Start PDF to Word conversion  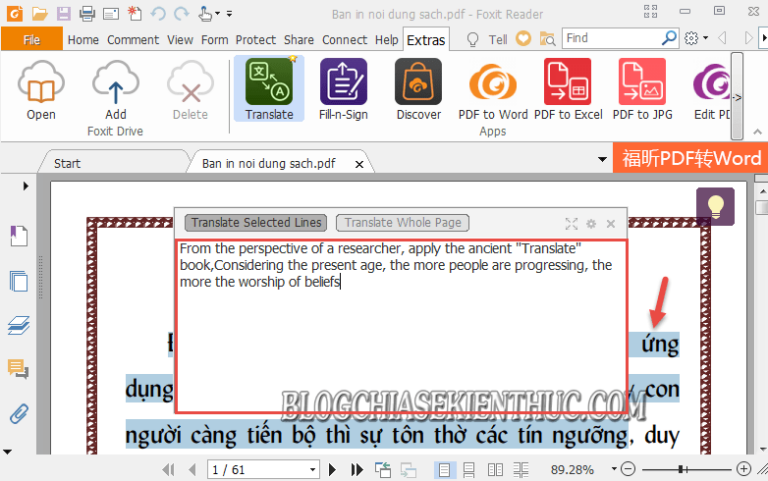[493, 89]
